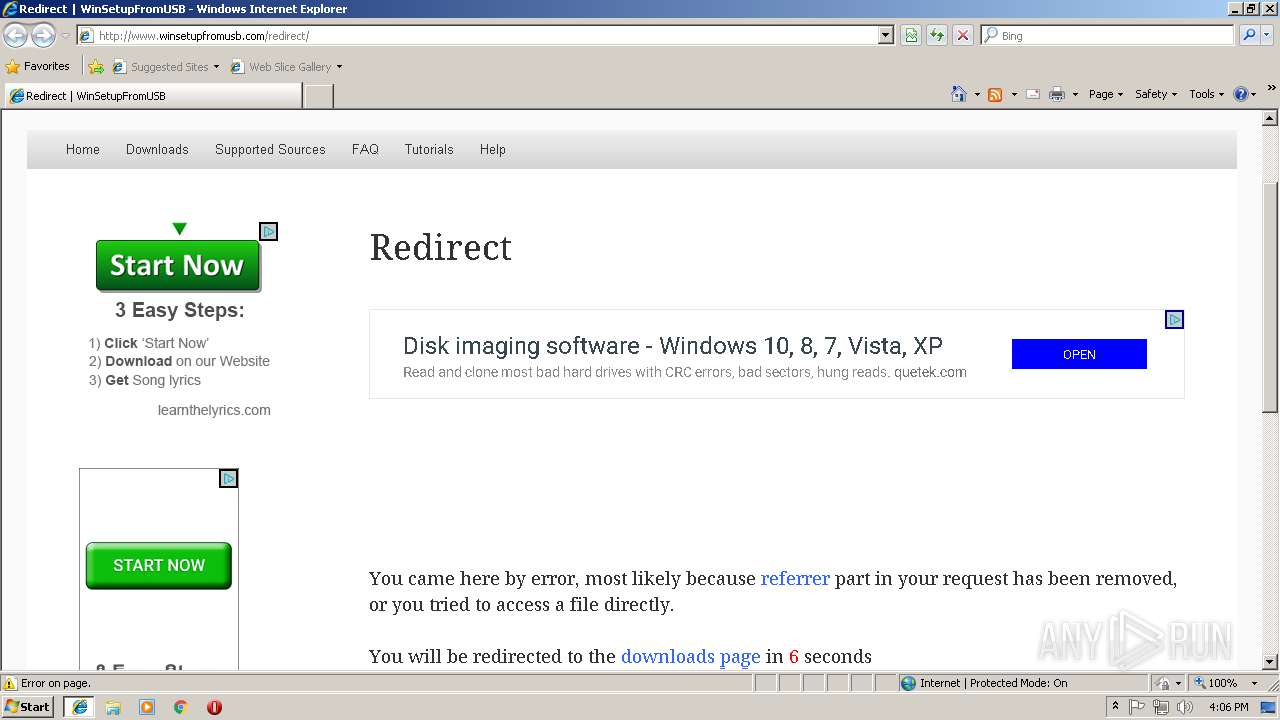The image size is (1280, 720).
Task: Go to browser Home page icon
Action: pyautogui.click(x=959, y=94)
